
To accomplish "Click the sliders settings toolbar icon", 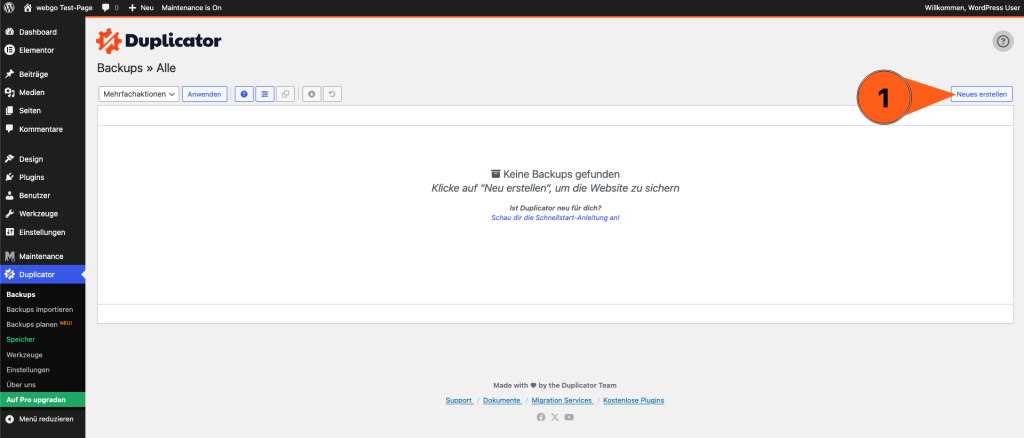I will coord(264,95).
